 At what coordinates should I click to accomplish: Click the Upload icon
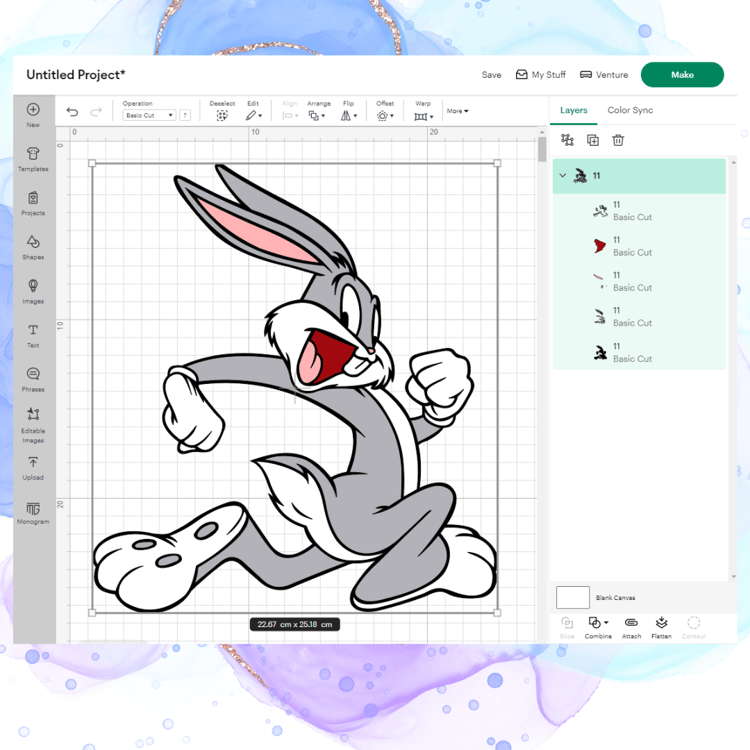[33, 468]
